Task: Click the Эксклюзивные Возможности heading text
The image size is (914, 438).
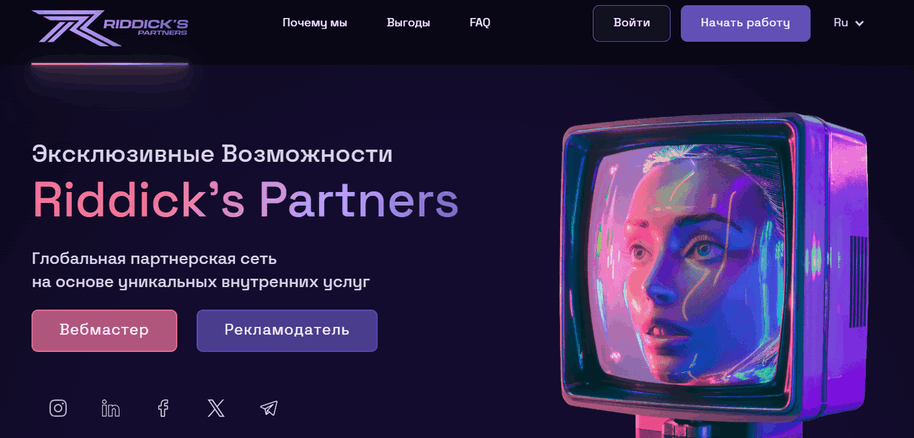Action: click(x=212, y=155)
